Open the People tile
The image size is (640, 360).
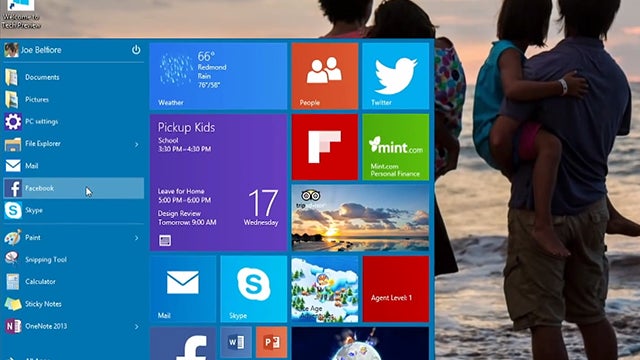pos(325,76)
